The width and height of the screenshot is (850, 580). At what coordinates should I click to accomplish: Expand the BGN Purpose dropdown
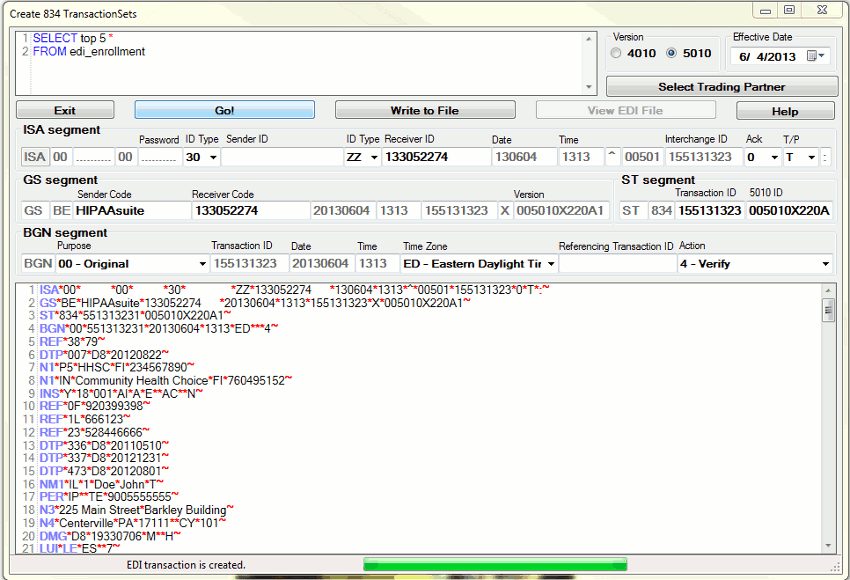202,264
